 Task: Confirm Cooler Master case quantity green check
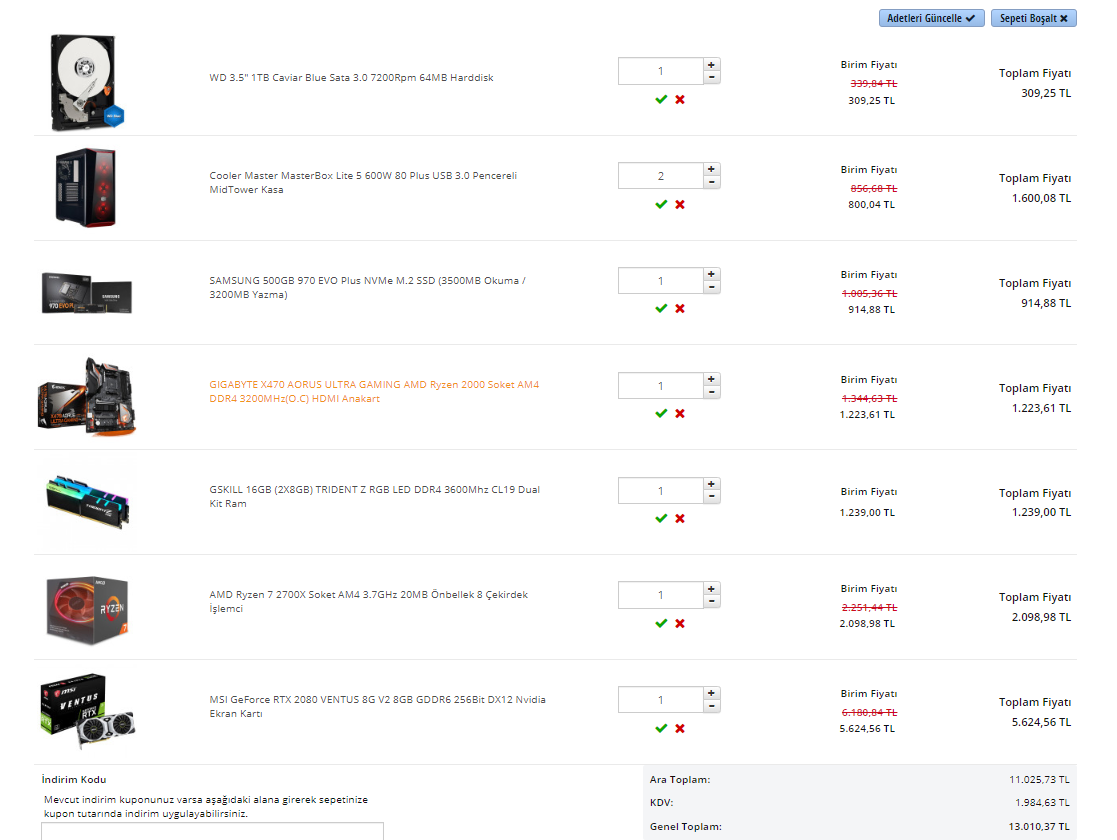(x=661, y=204)
